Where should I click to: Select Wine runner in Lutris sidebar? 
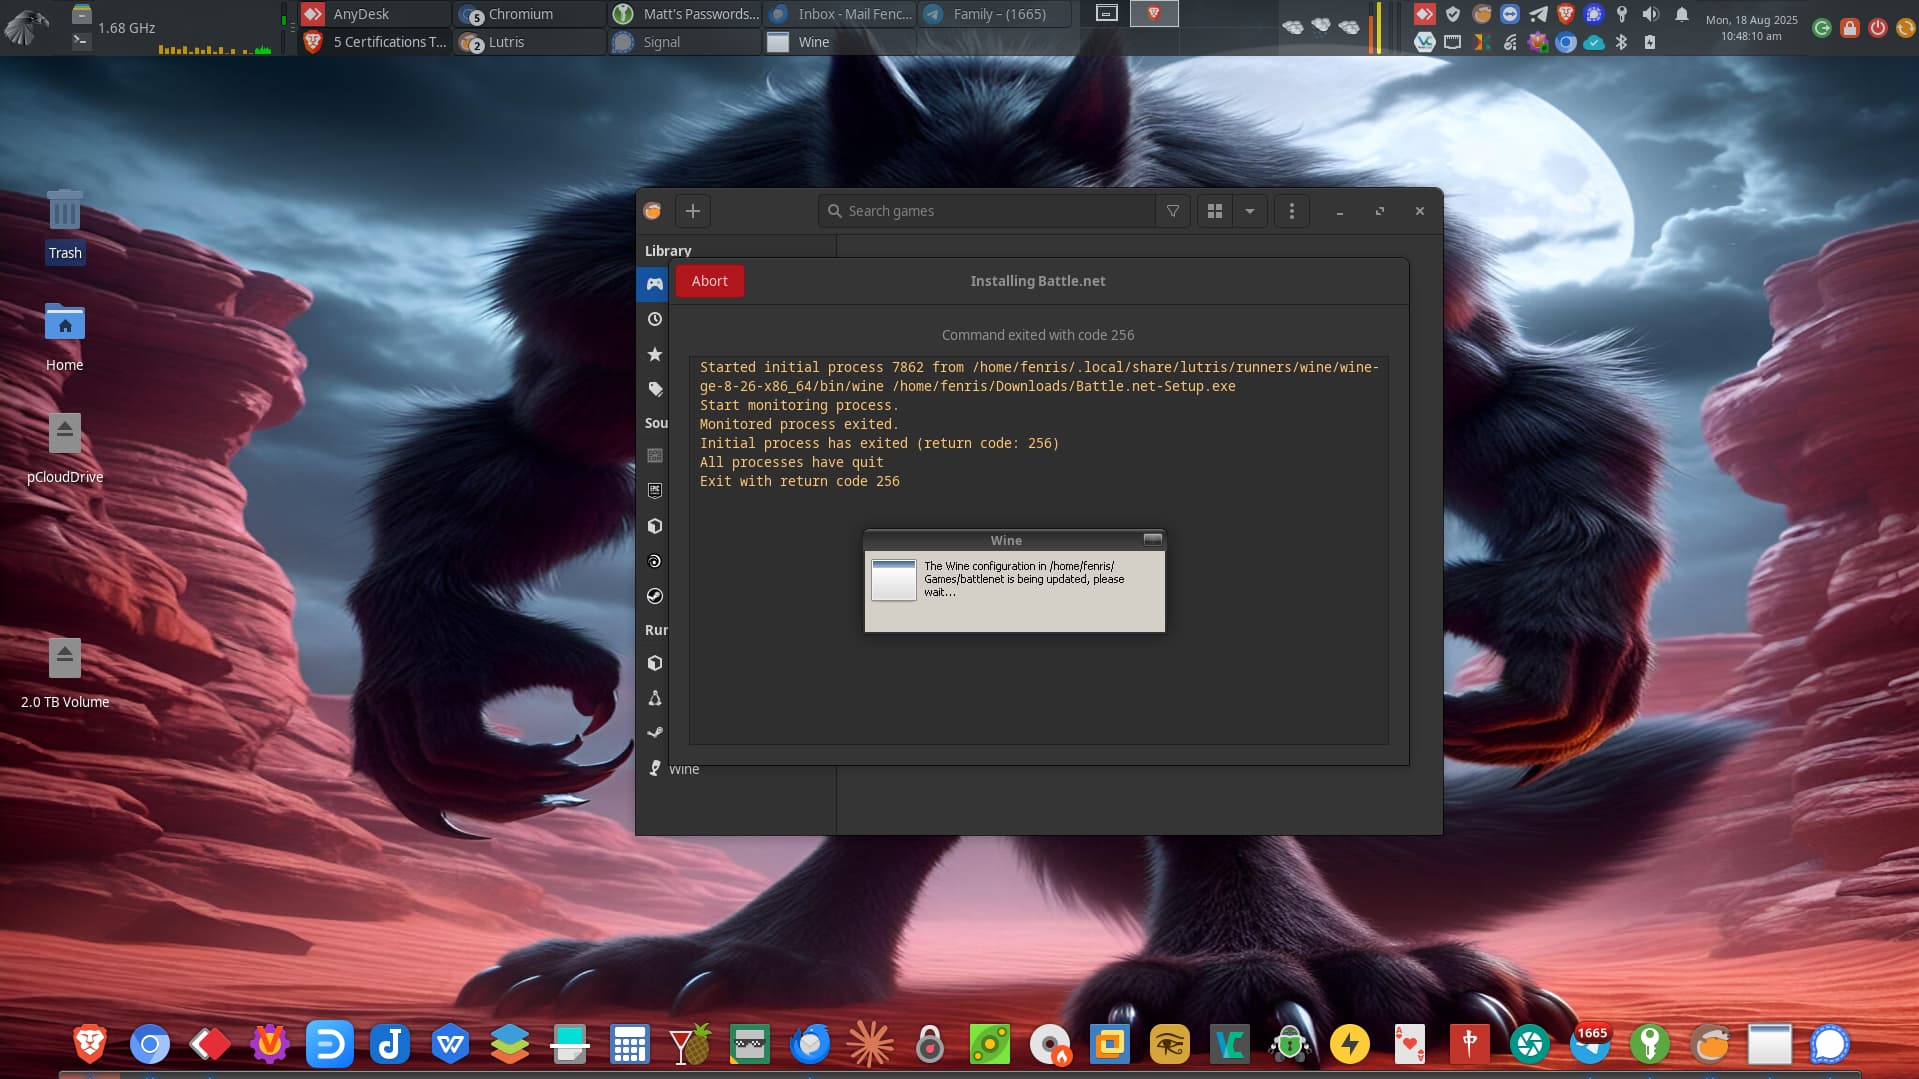click(673, 768)
